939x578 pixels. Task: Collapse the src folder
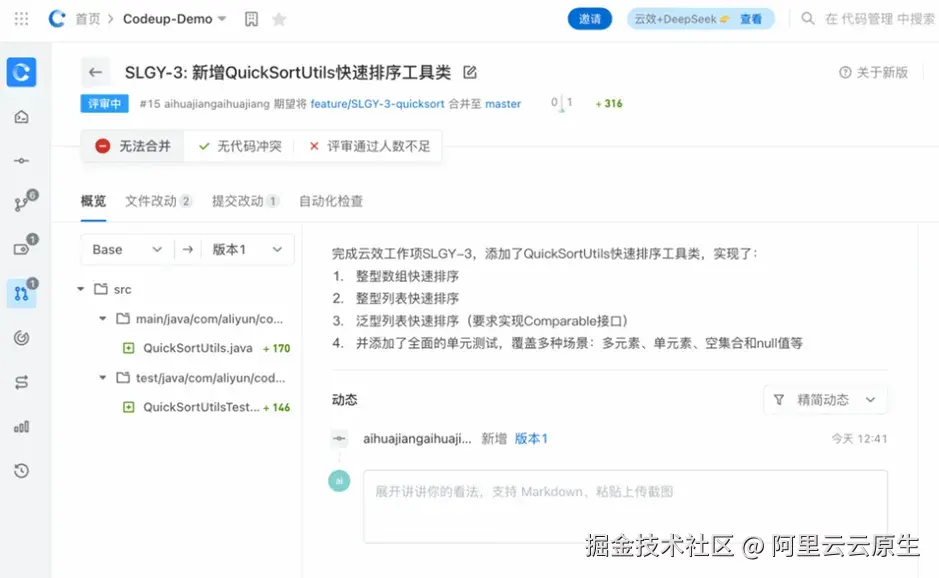[81, 289]
